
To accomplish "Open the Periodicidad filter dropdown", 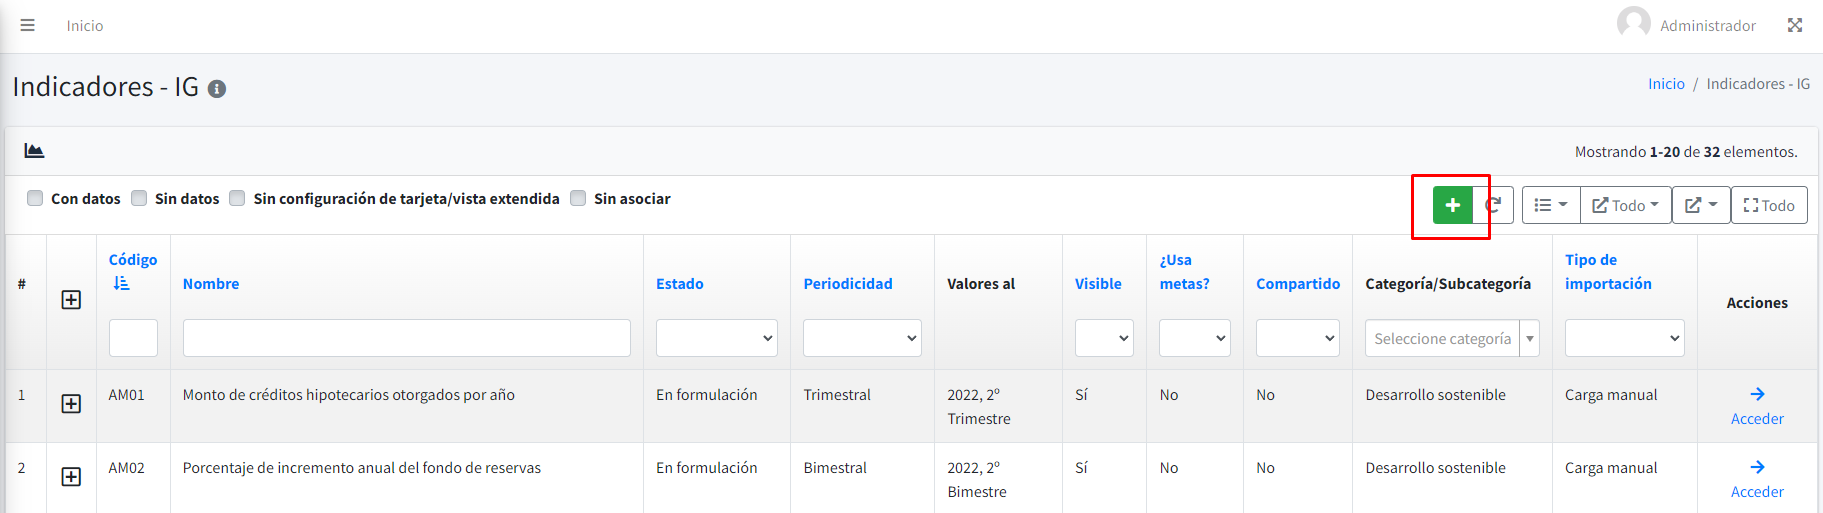I will (862, 338).
